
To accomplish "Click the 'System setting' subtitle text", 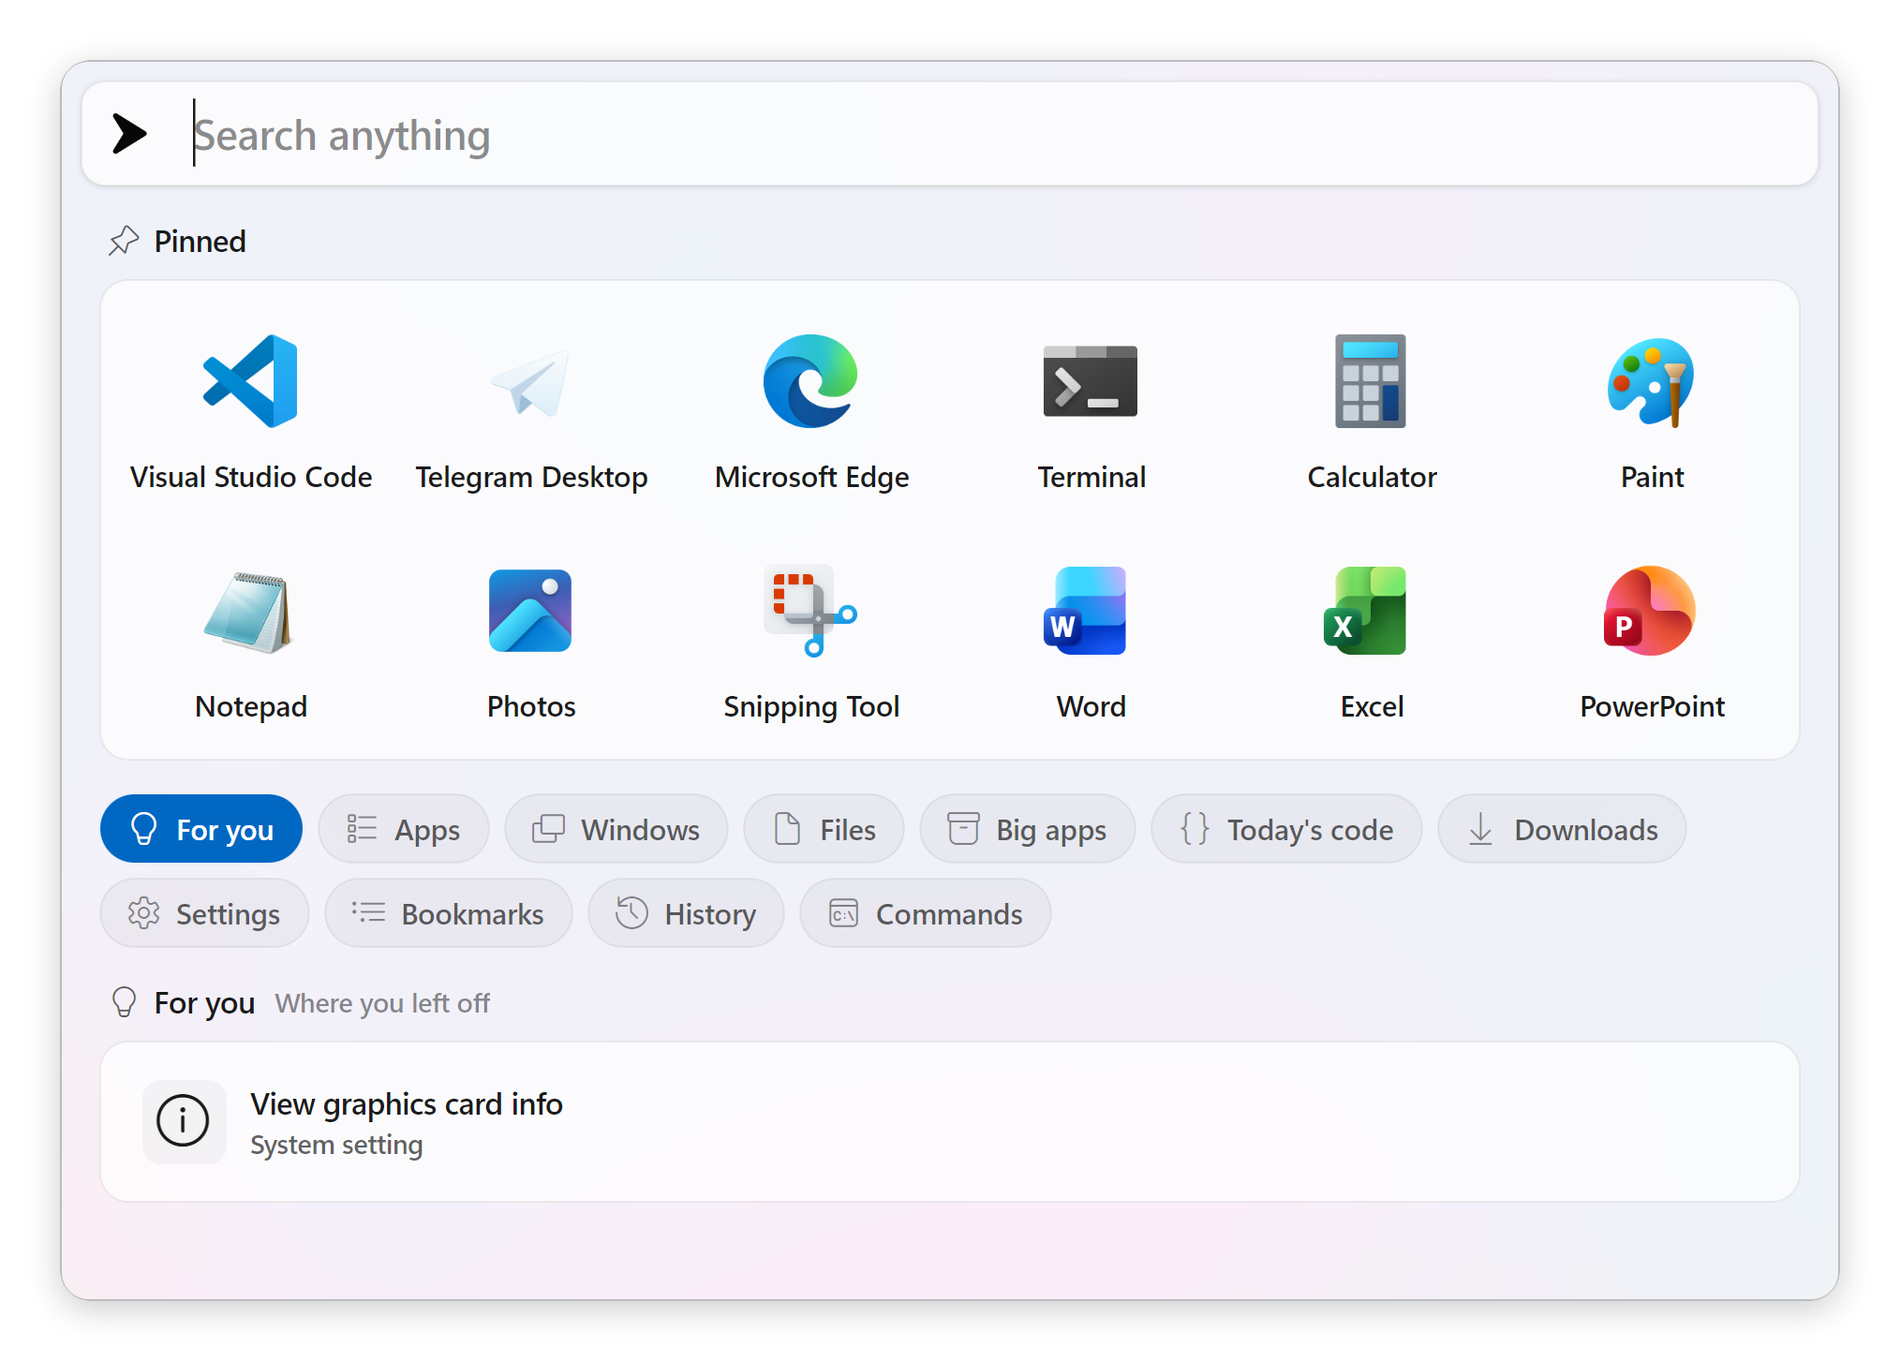I will coord(336,1144).
